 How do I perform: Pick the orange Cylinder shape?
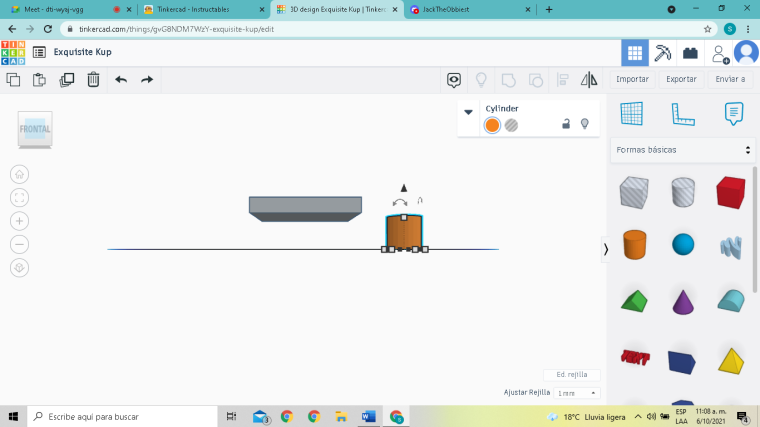[634, 245]
